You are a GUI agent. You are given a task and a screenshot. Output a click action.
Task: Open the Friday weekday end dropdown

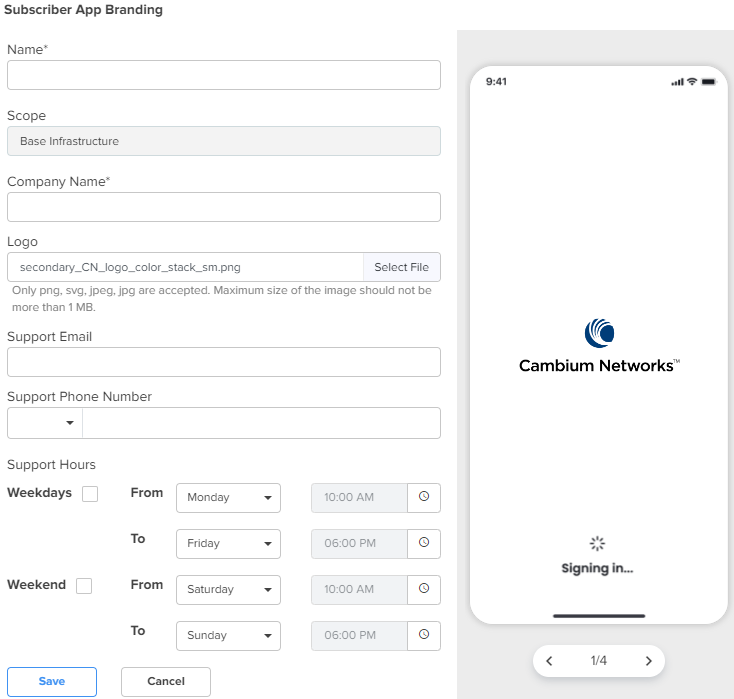pos(228,544)
